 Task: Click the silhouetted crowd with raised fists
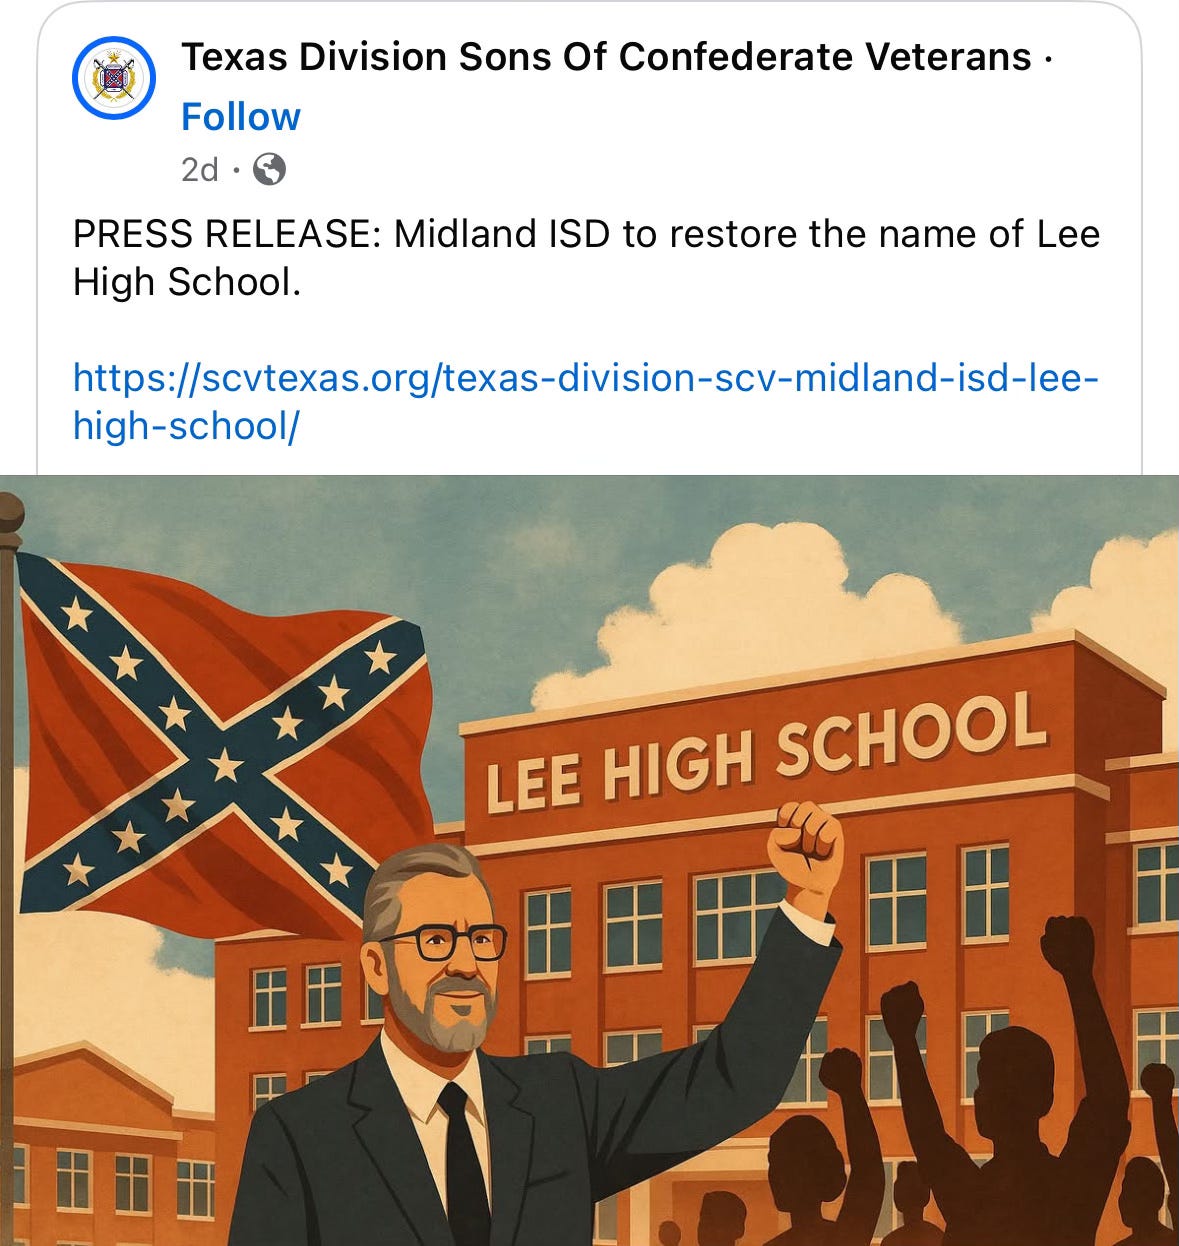(975, 1100)
